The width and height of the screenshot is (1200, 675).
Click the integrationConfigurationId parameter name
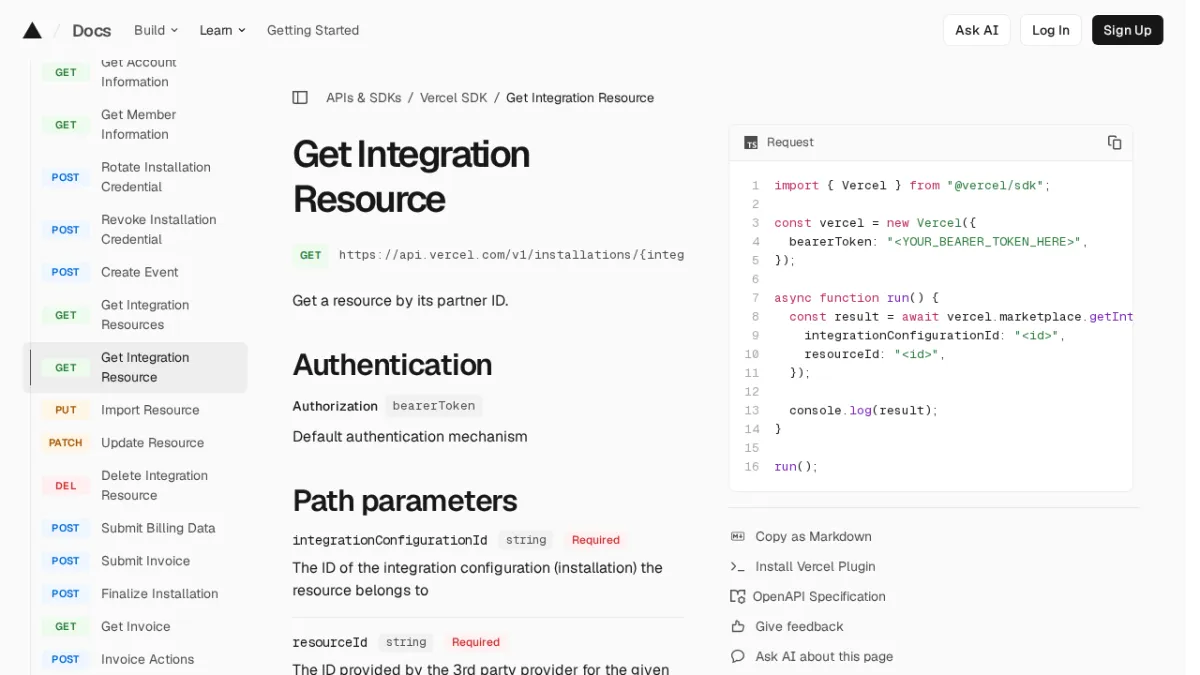(390, 540)
